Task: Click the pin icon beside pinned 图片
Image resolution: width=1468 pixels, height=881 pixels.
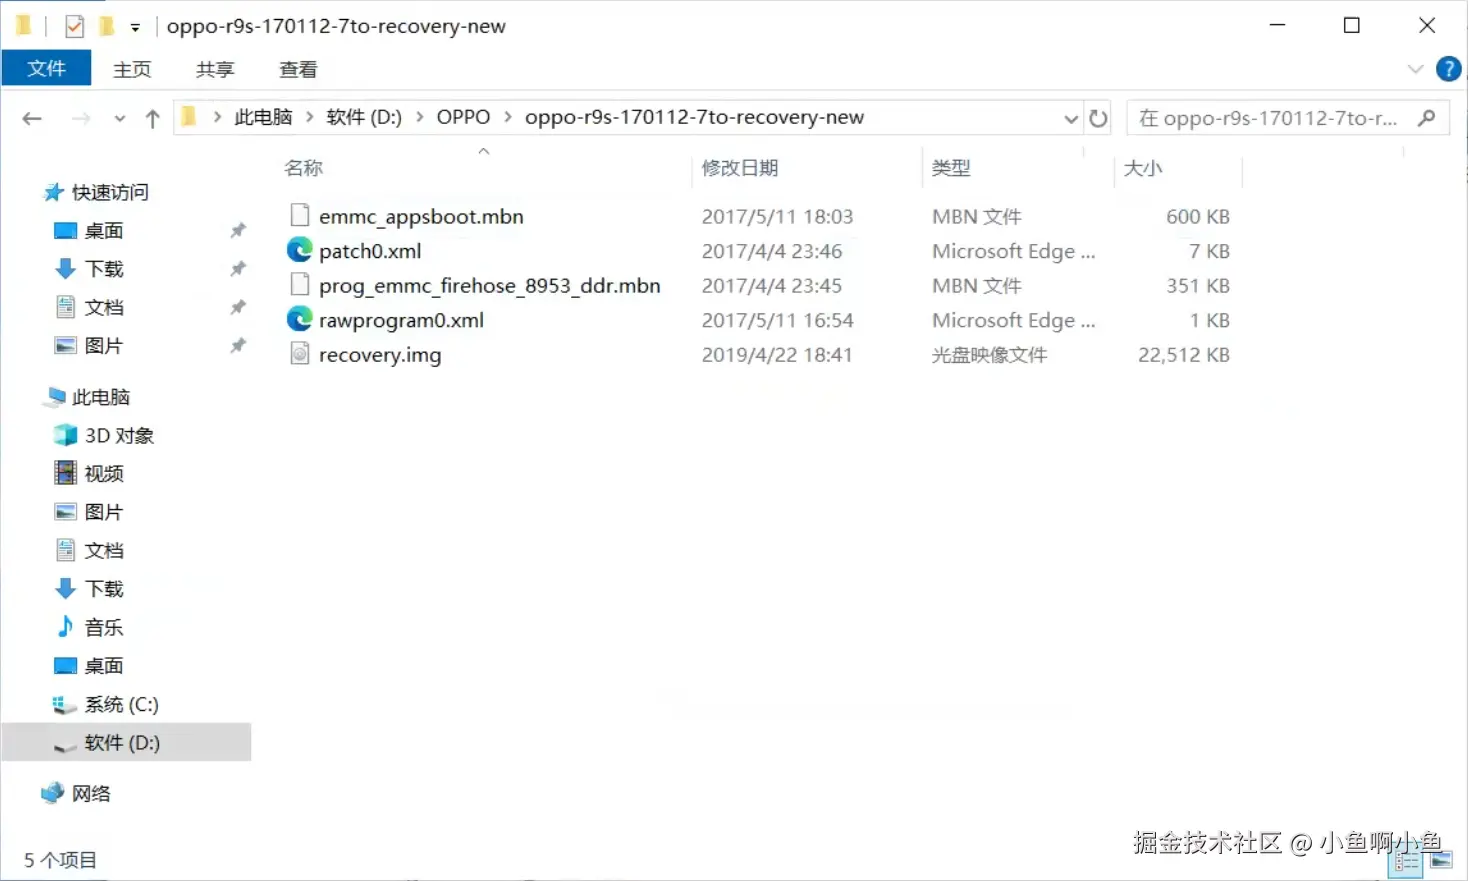Action: 238,346
